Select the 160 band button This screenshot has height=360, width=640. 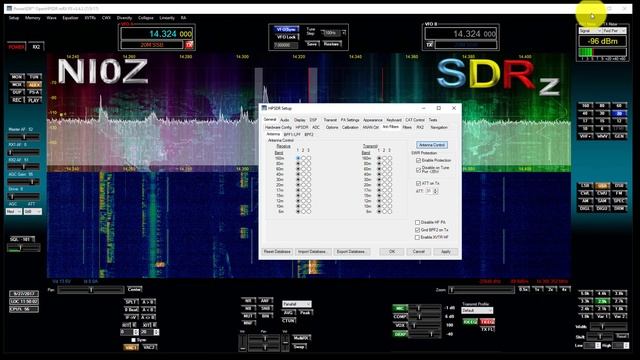(x=585, y=105)
